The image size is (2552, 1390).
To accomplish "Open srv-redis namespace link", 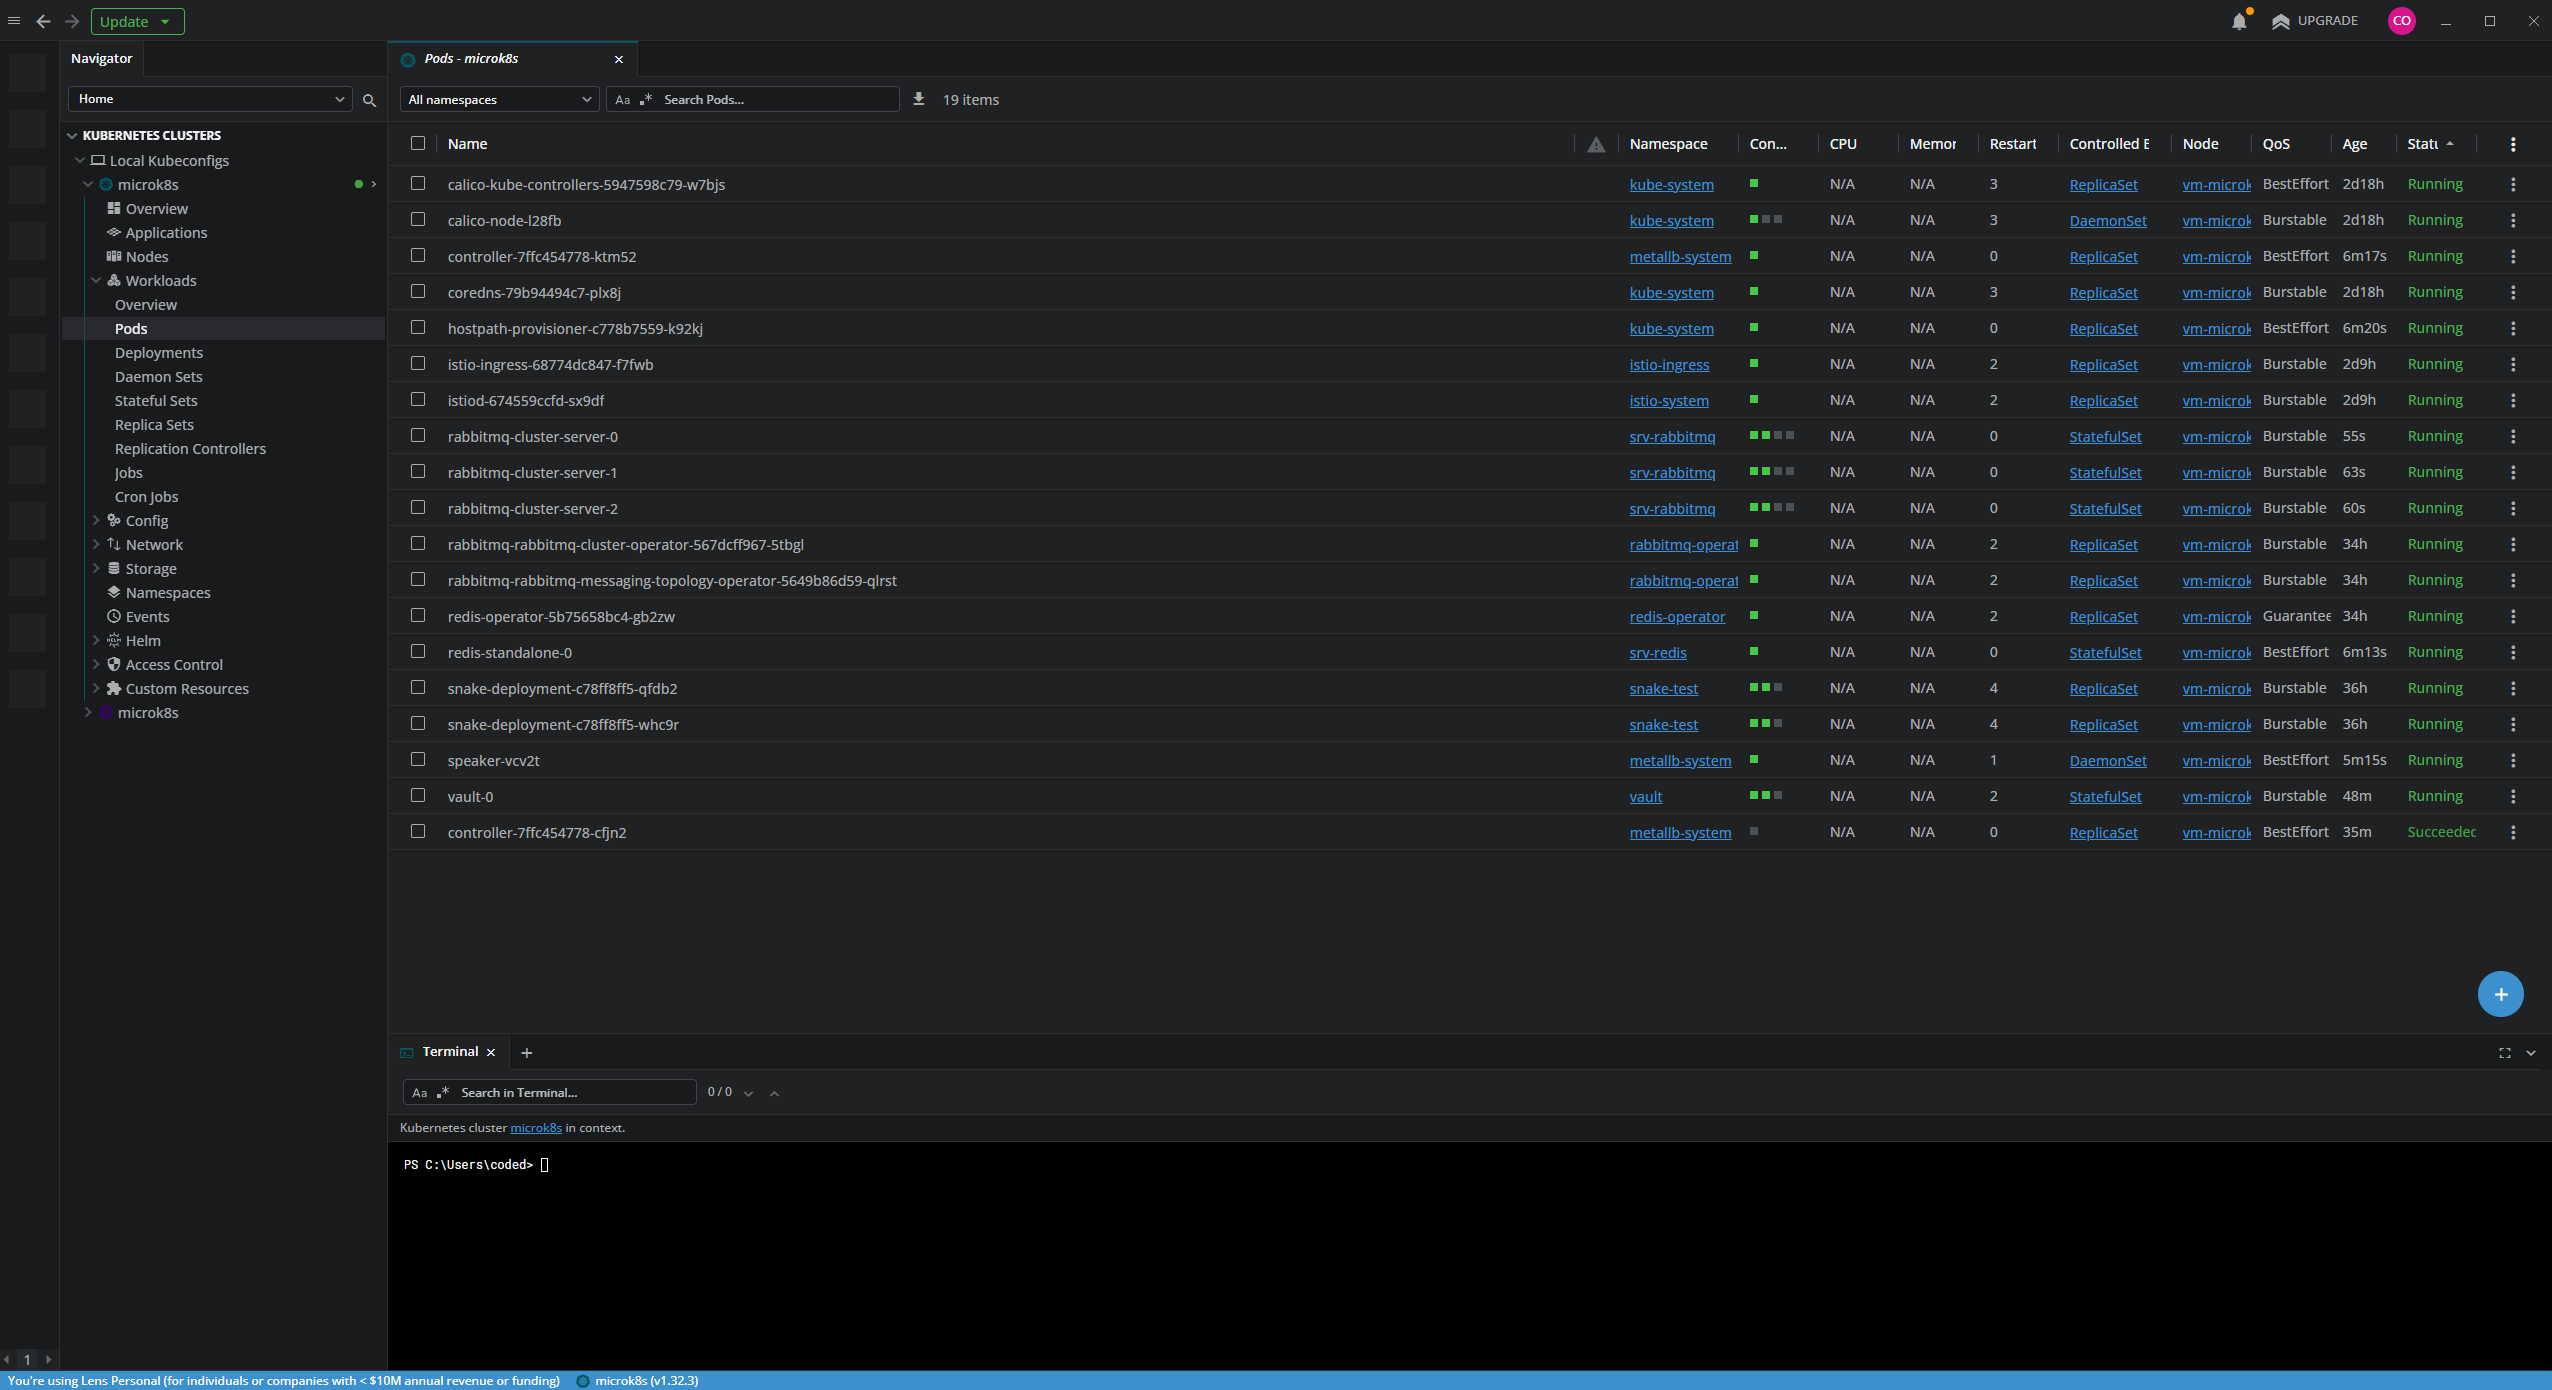I will click(x=1658, y=653).
